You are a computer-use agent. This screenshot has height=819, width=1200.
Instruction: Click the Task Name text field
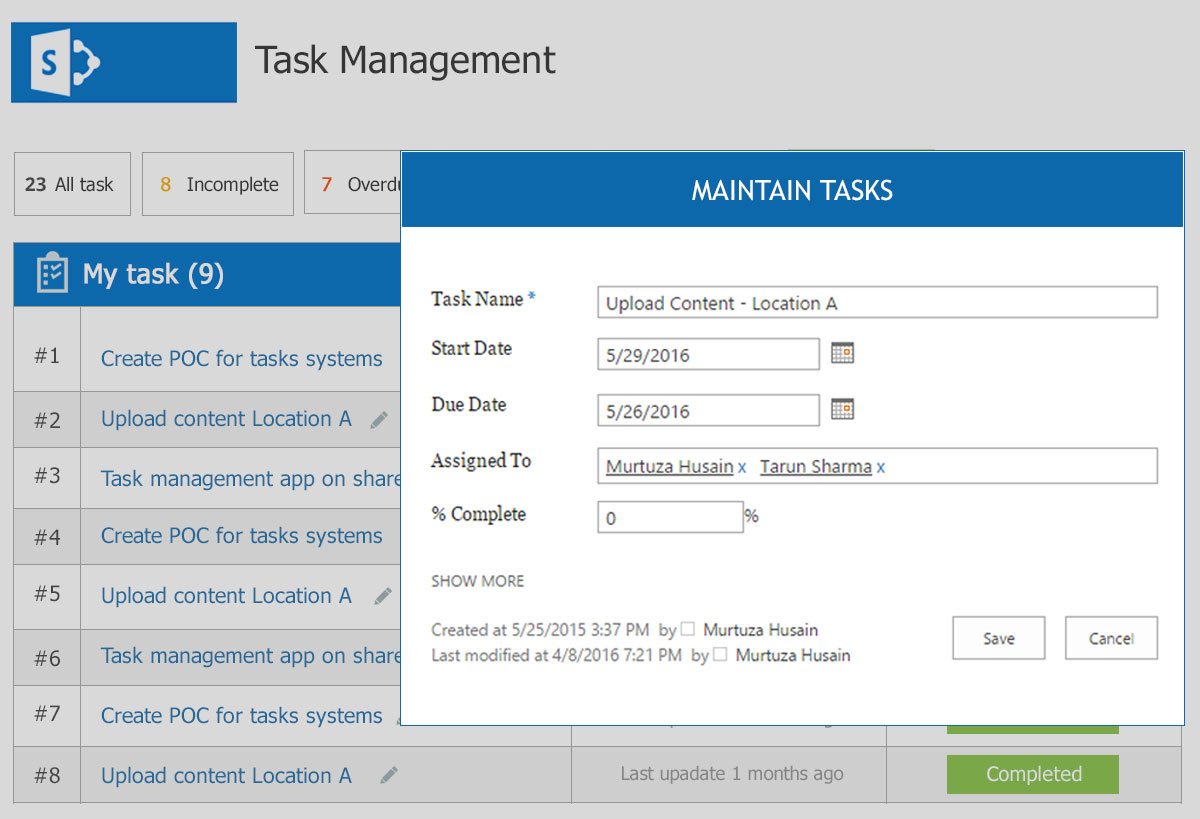(x=876, y=303)
